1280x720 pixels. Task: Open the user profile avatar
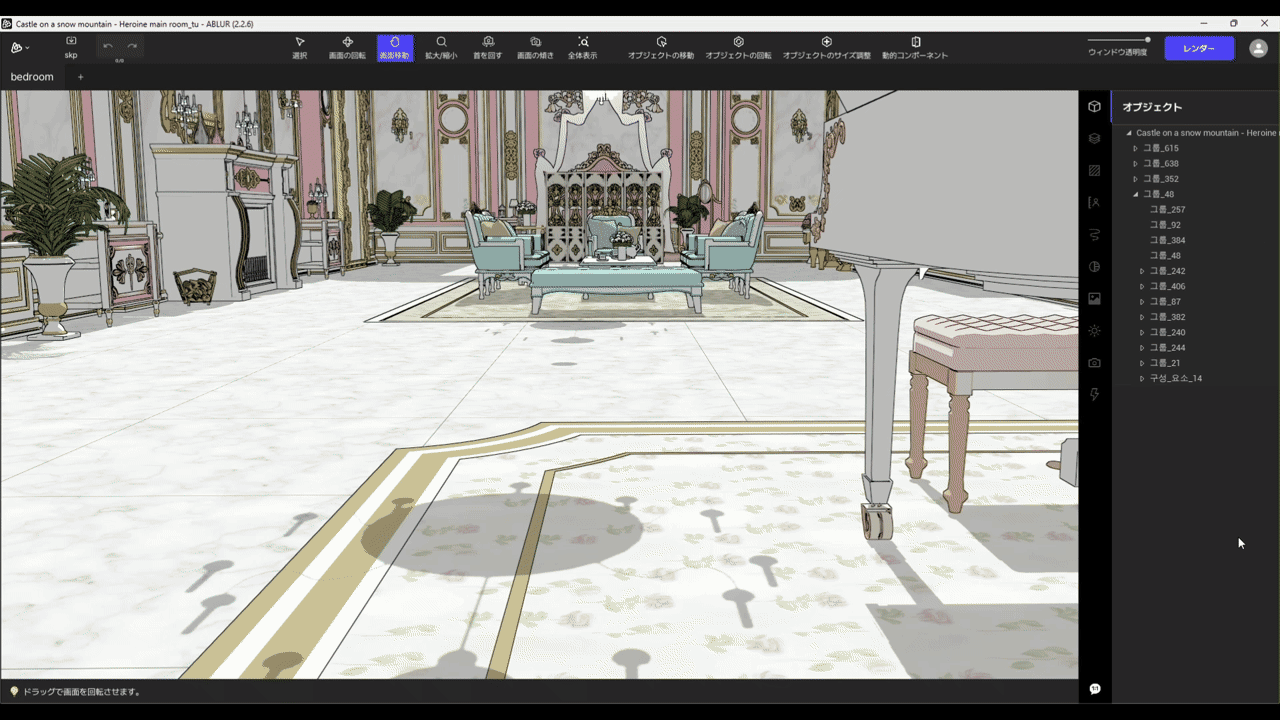tap(1258, 48)
